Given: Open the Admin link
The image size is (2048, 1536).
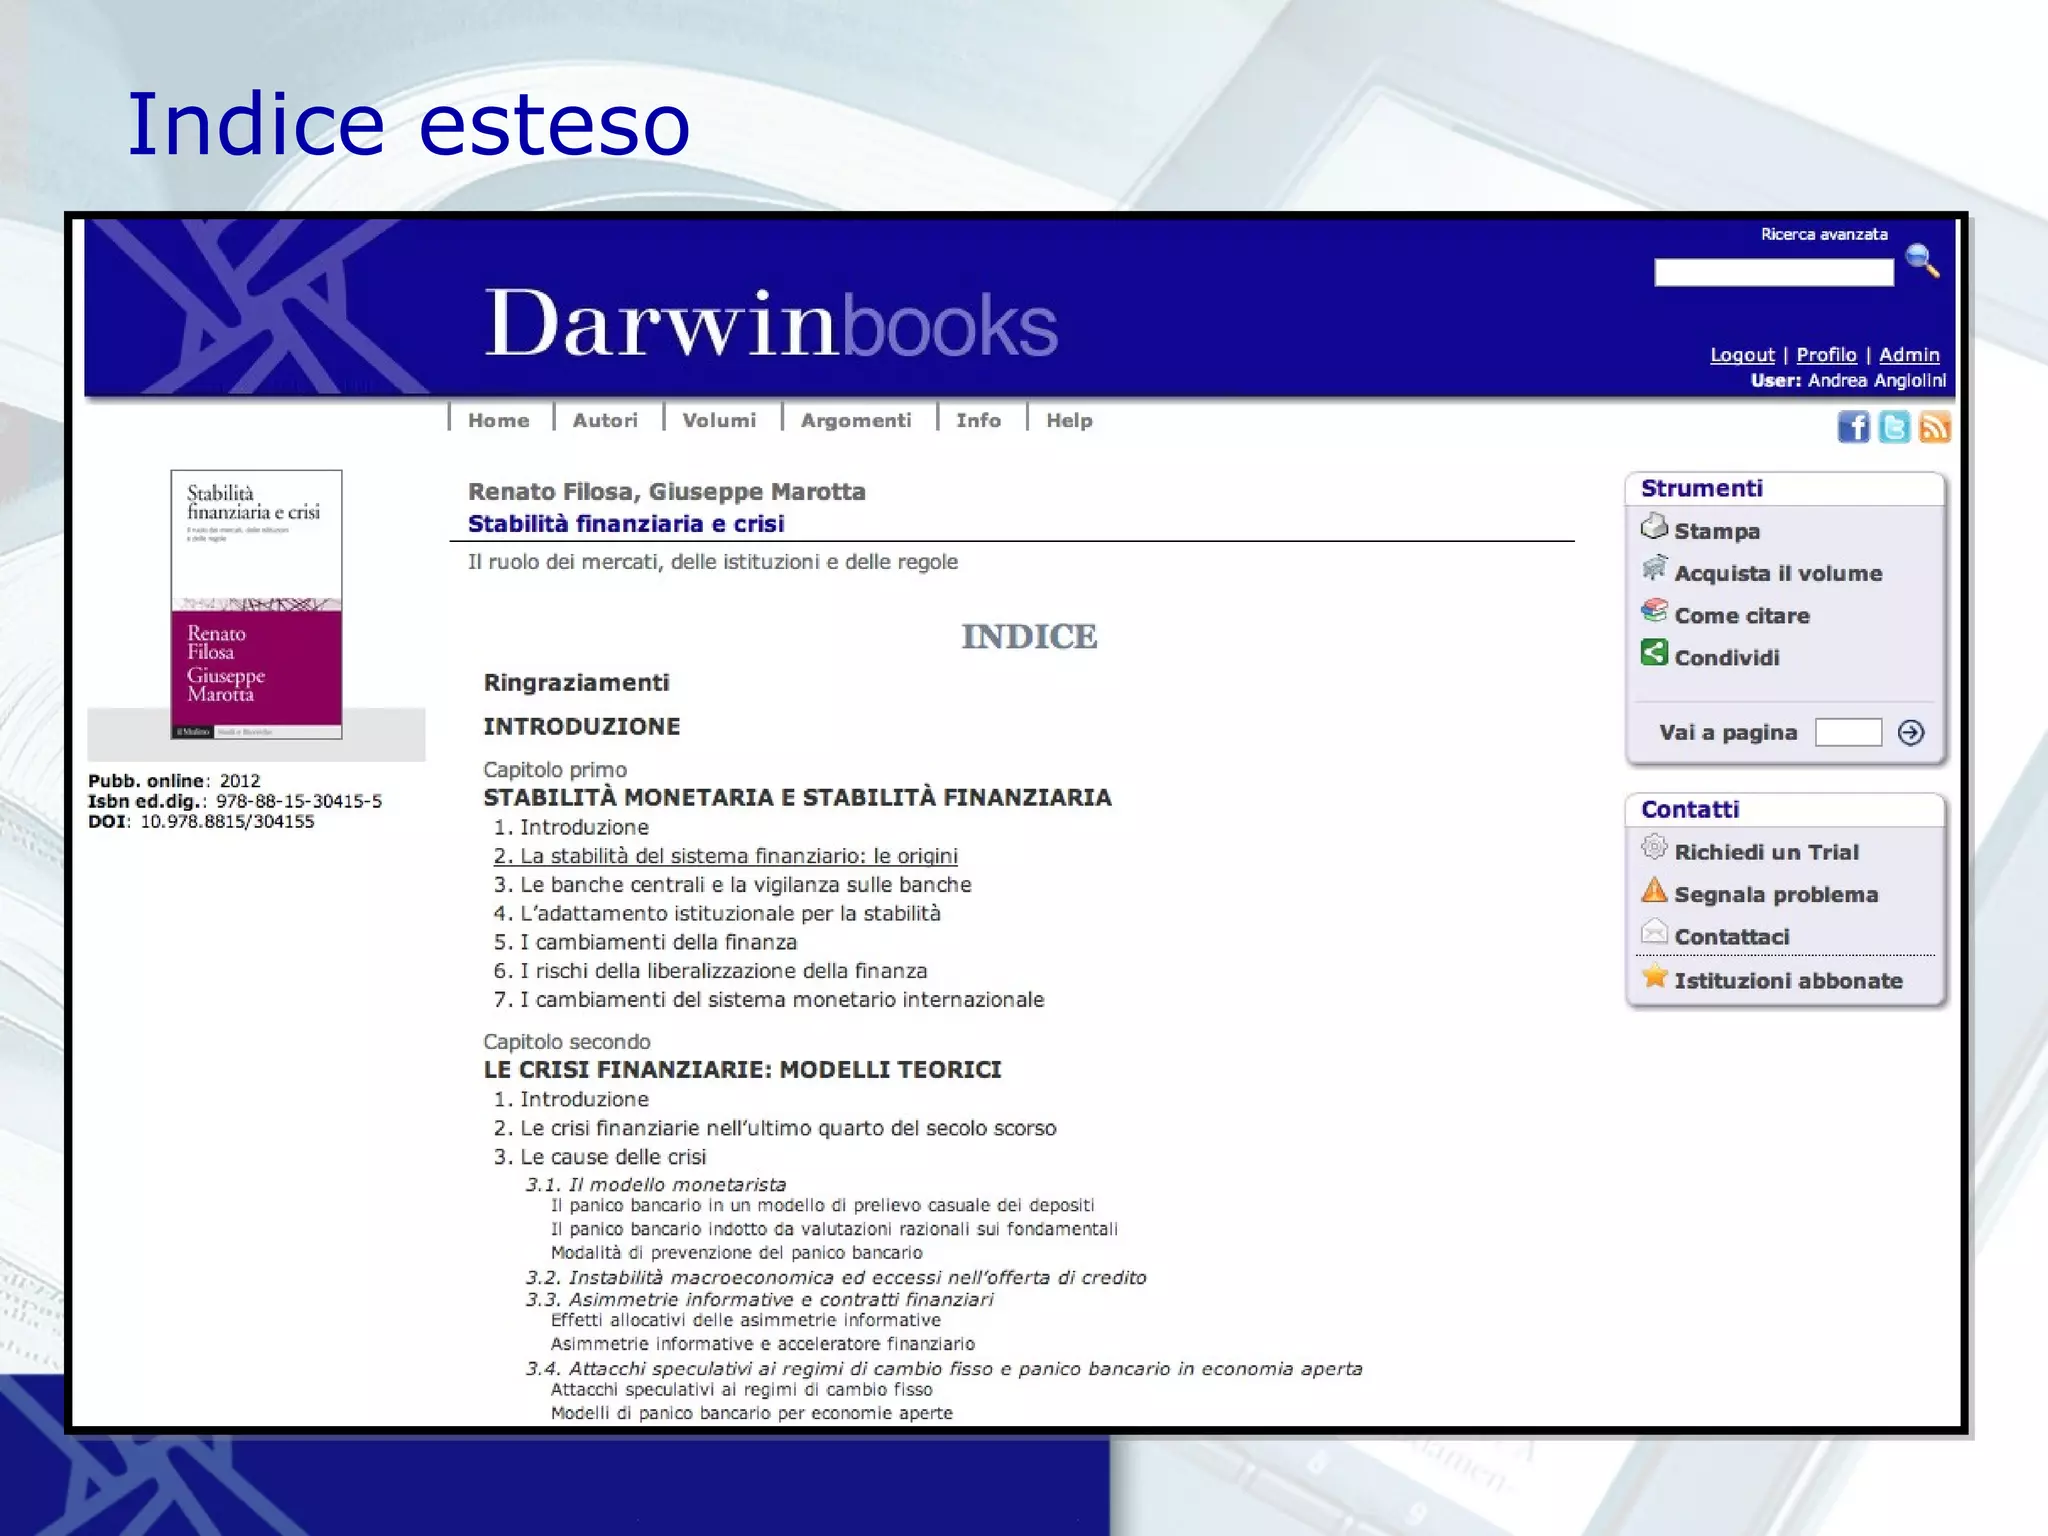Looking at the screenshot, I should pos(1909,355).
